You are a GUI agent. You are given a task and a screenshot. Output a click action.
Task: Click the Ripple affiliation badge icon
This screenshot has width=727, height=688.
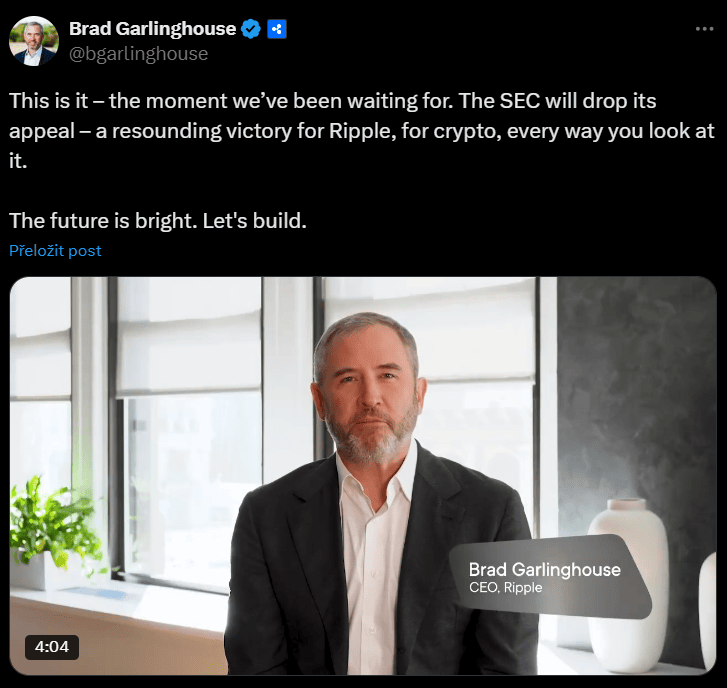pyautogui.click(x=277, y=29)
